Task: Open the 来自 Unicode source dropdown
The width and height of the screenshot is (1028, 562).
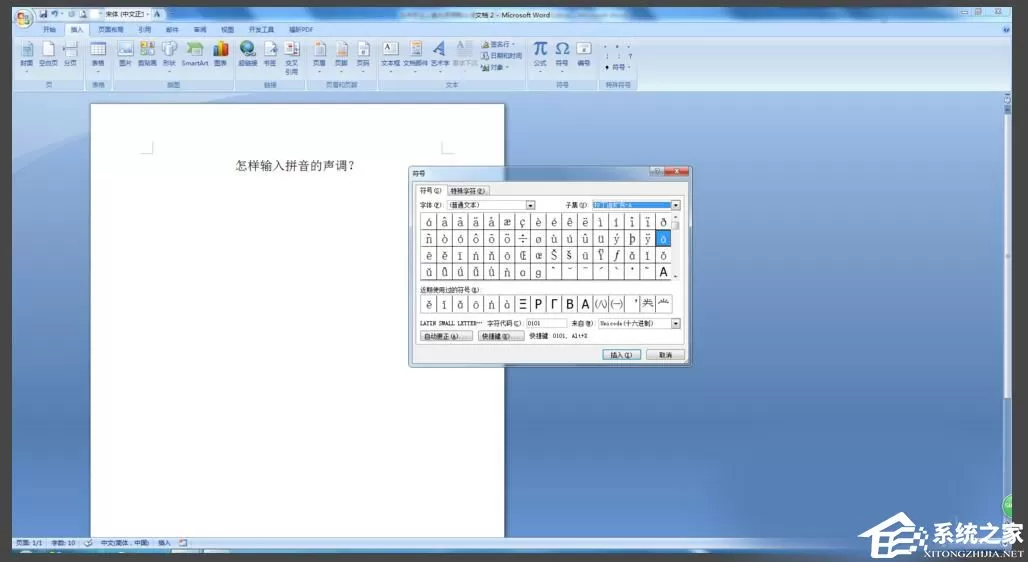Action: click(x=675, y=323)
